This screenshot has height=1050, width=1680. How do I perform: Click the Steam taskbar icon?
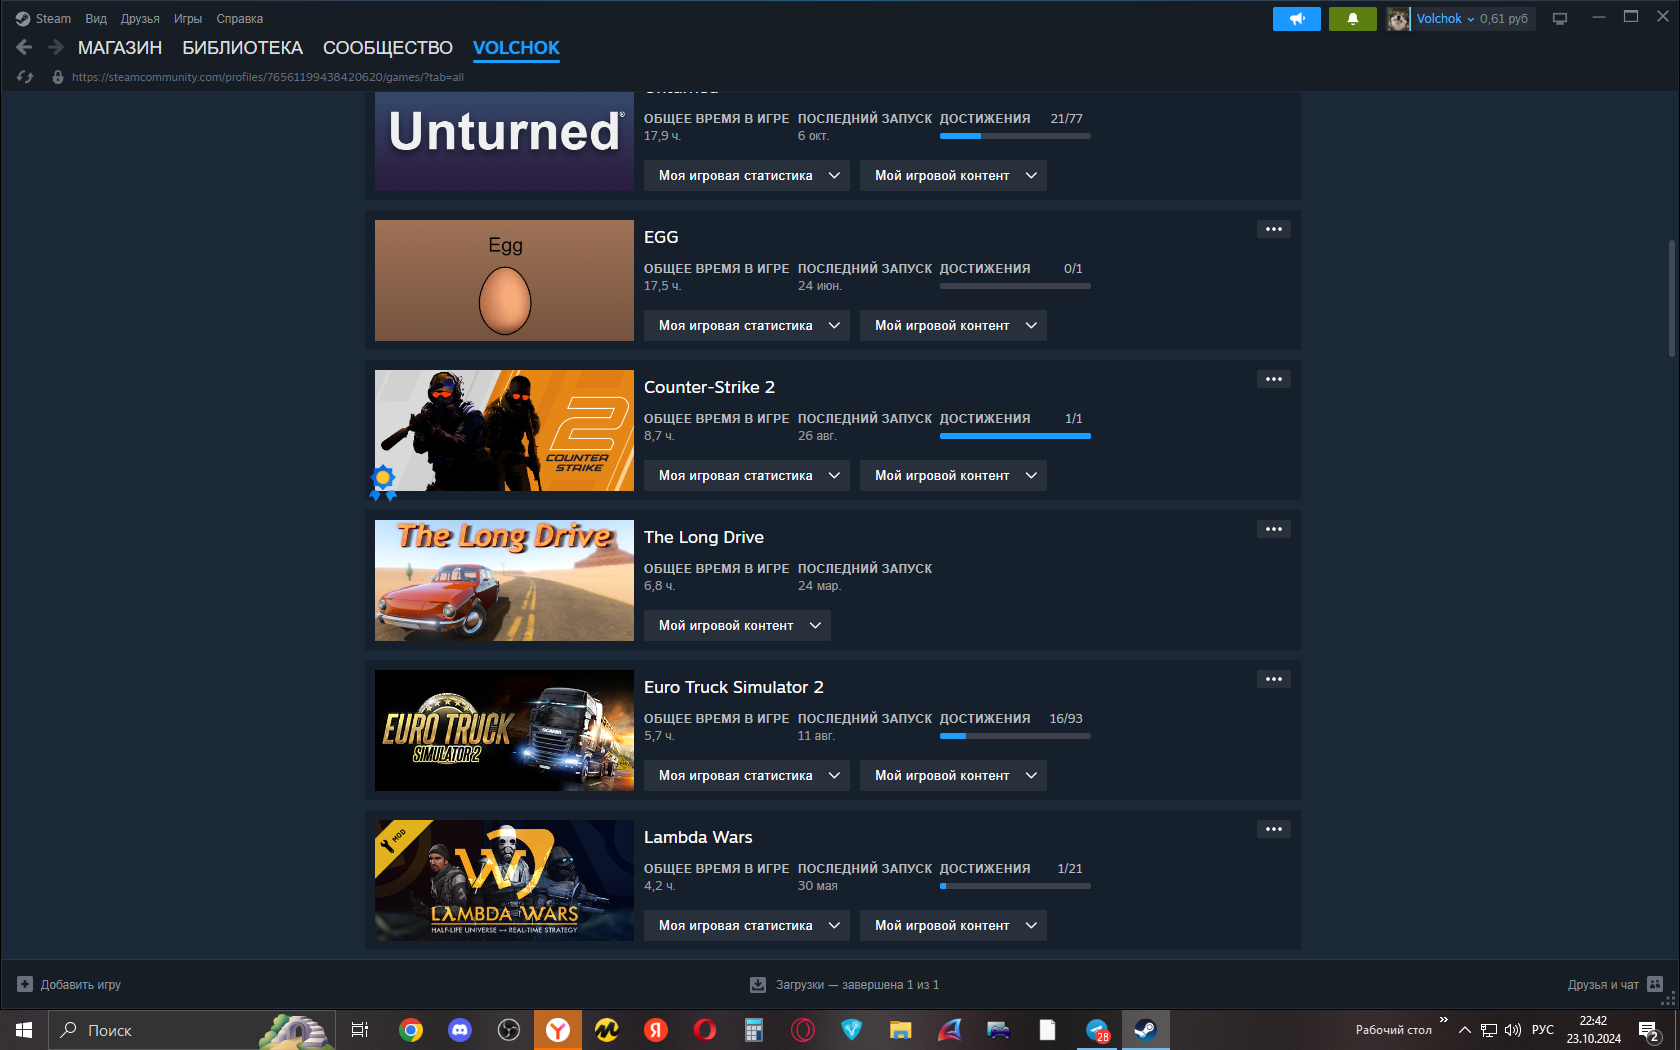(1145, 1030)
